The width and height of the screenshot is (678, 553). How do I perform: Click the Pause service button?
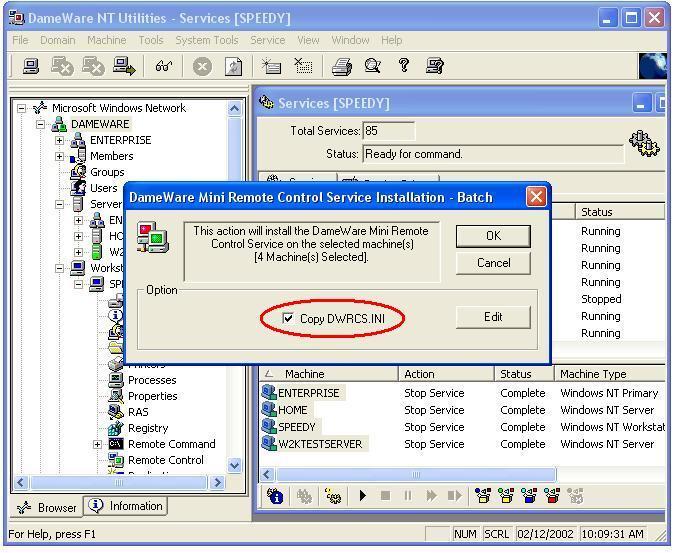pyautogui.click(x=408, y=495)
